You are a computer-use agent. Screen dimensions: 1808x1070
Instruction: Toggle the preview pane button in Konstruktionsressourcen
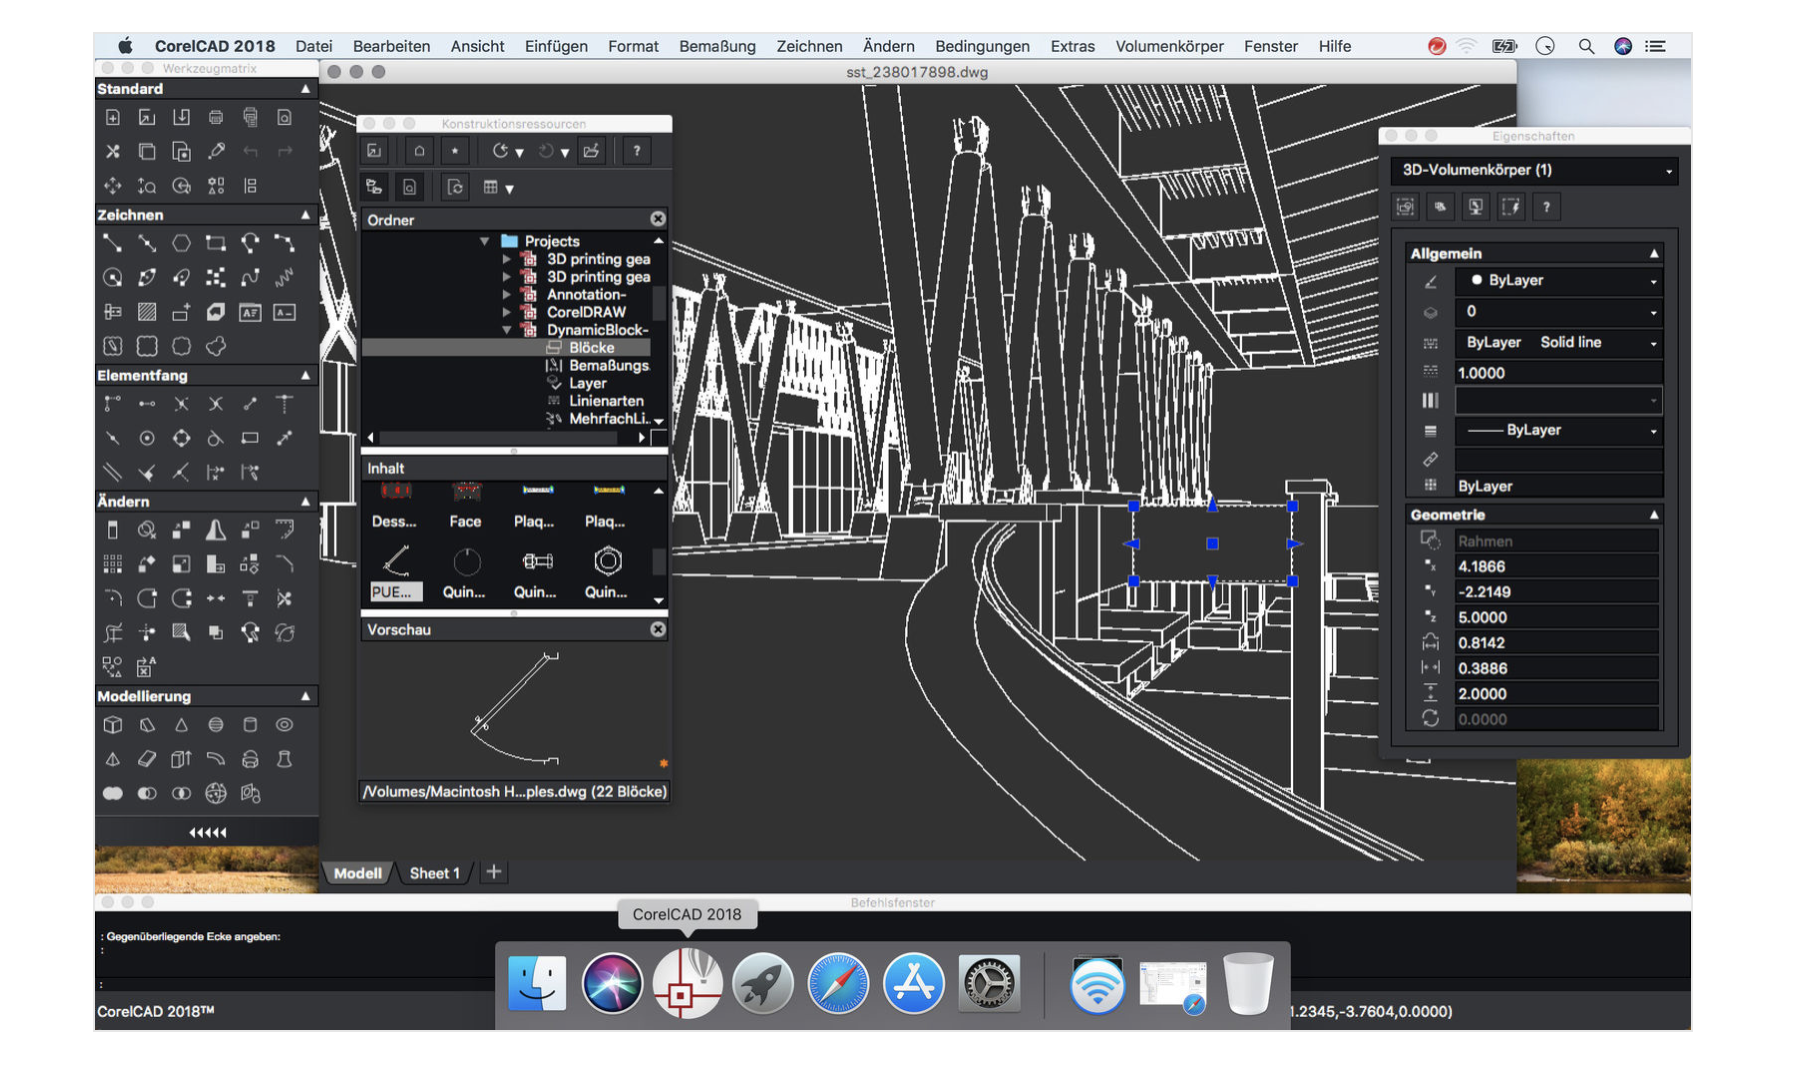point(409,187)
